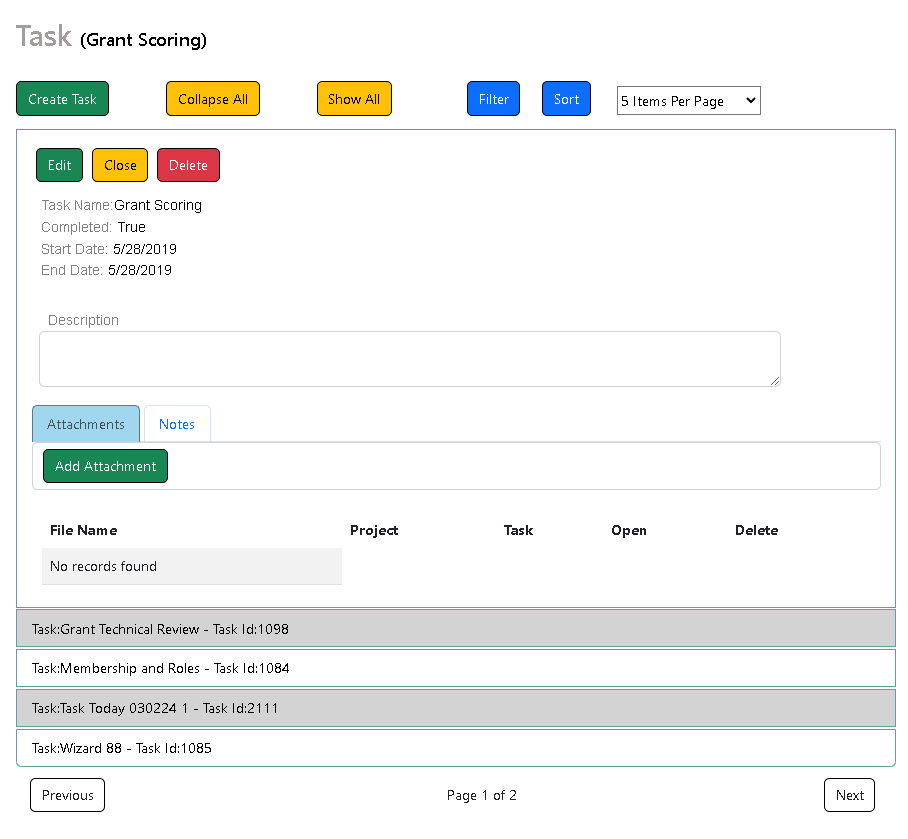This screenshot has width=908, height=839.
Task: Click the File Name column header
Action: pyautogui.click(x=84, y=530)
